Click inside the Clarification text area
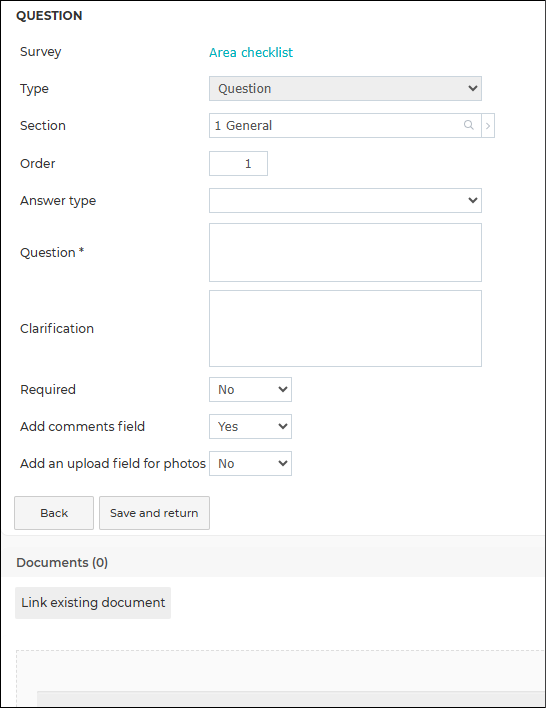 point(345,328)
